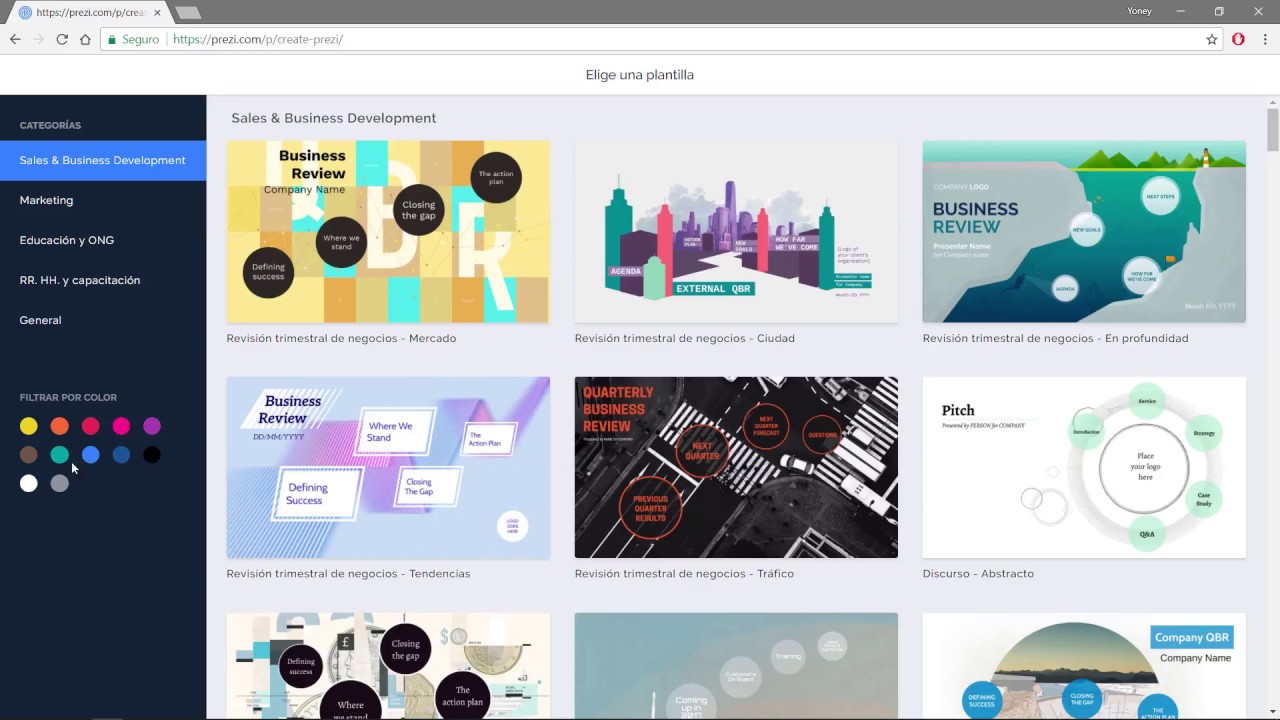Filter templates by orange color

coord(60,426)
